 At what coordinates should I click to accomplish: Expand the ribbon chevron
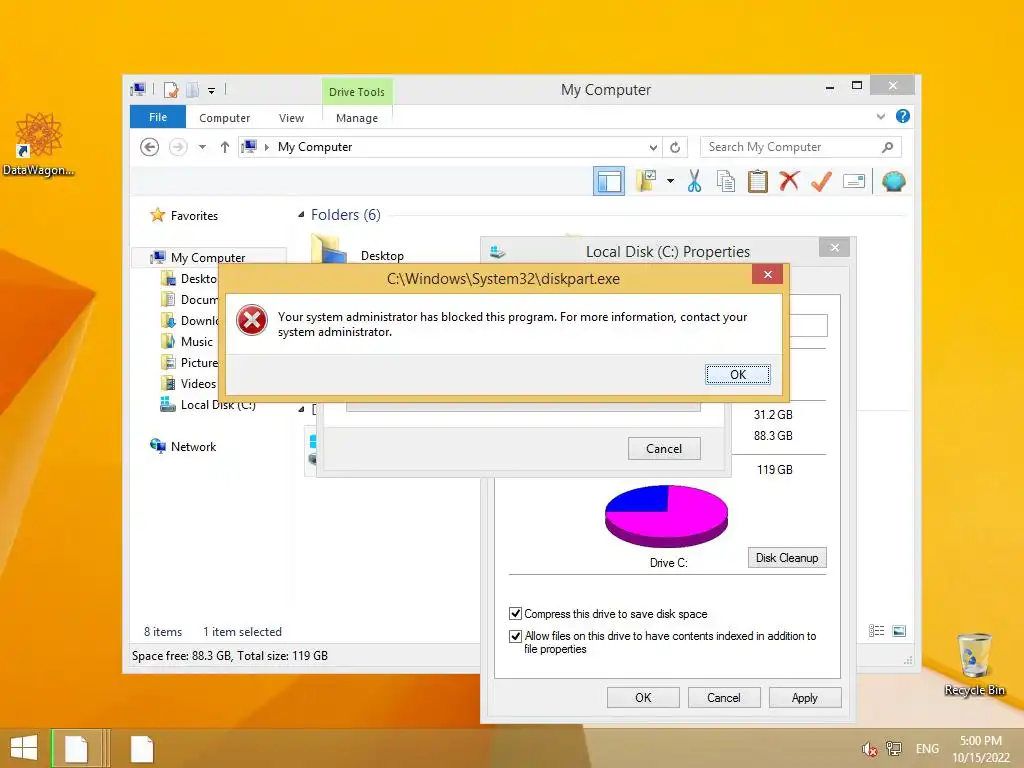tap(881, 116)
